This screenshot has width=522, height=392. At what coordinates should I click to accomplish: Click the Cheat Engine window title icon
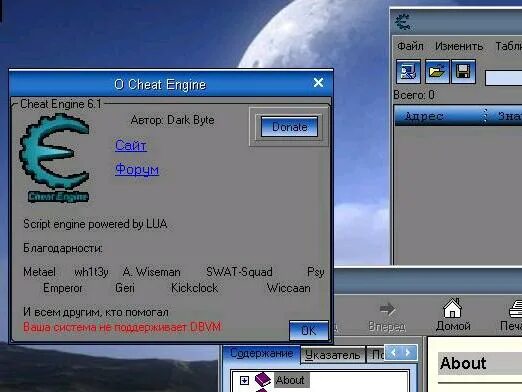pyautogui.click(x=403, y=22)
